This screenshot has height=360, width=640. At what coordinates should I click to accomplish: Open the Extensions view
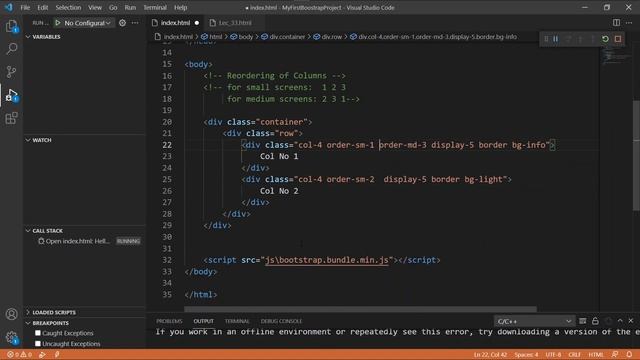(x=11, y=118)
